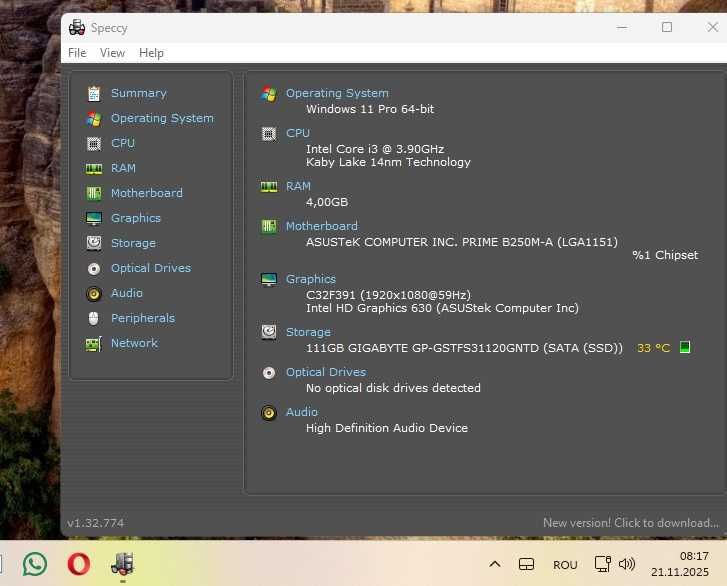Open Storage section in sidebar
Viewport: 727px width, 586px height.
[134, 243]
